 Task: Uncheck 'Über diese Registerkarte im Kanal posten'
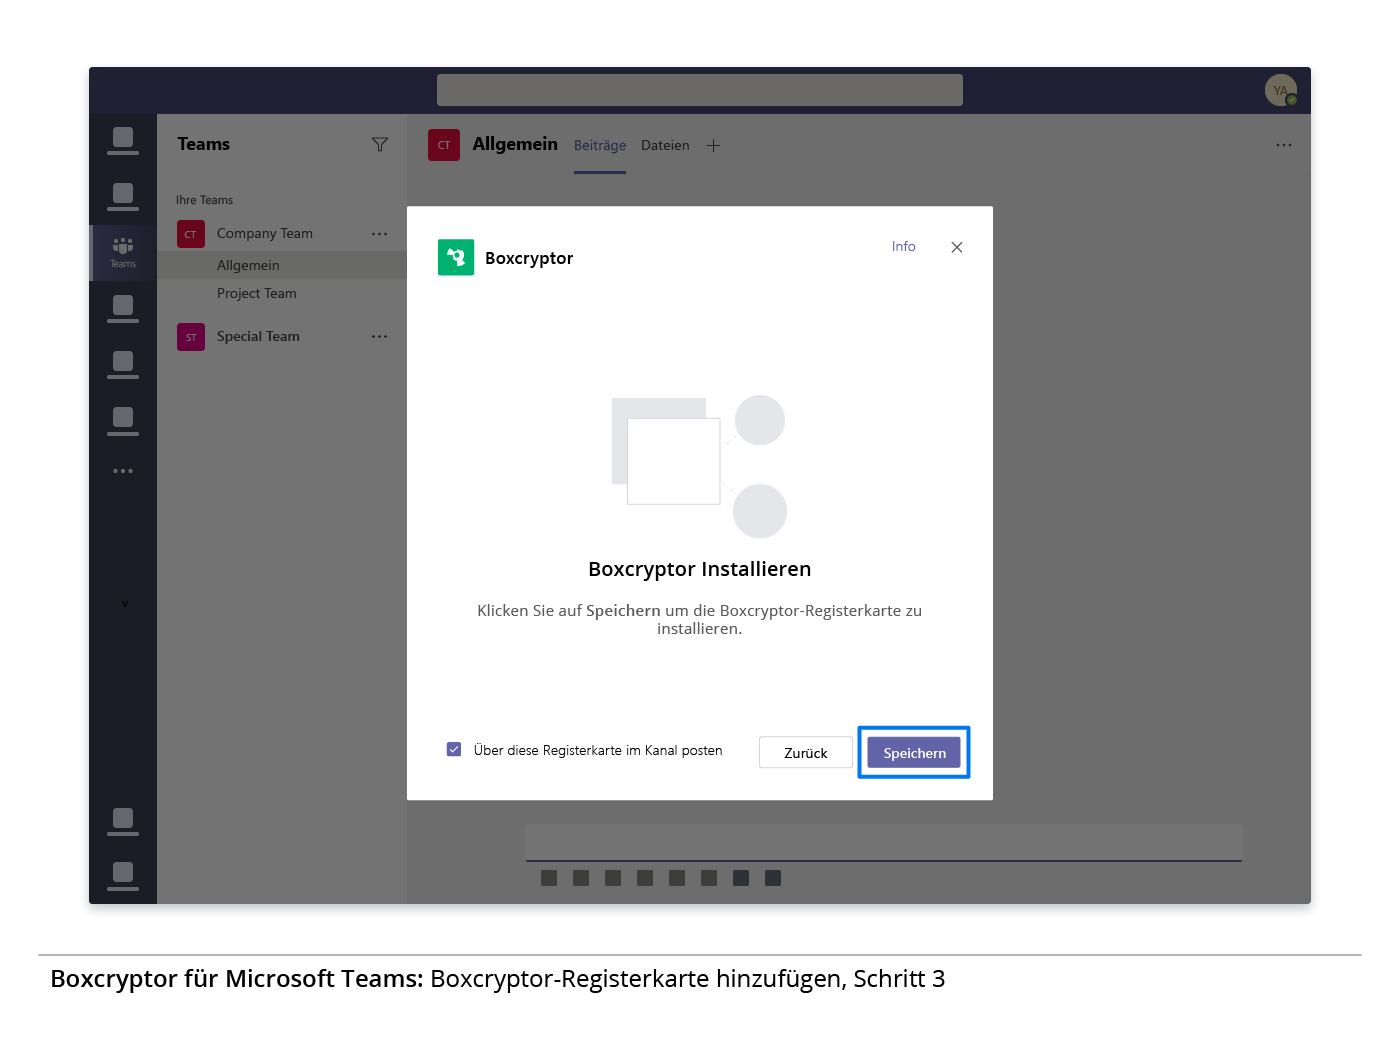pos(454,749)
